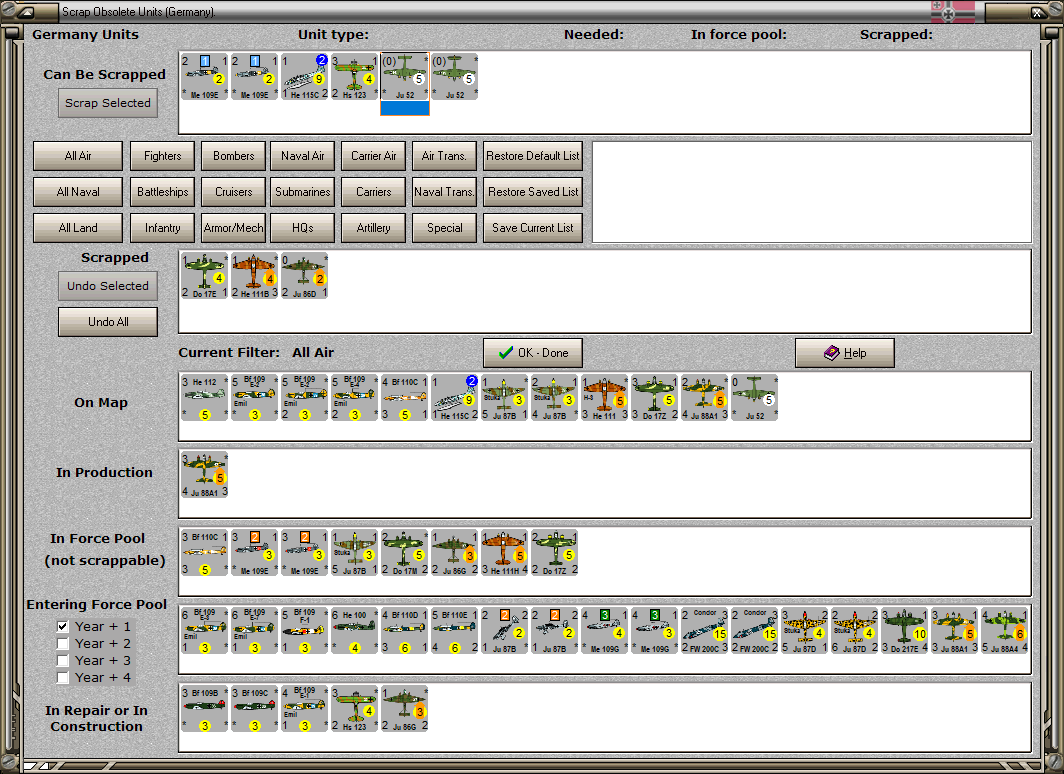Click the Hs 123 biplane in repair row
The width and height of the screenshot is (1064, 774).
click(x=355, y=709)
